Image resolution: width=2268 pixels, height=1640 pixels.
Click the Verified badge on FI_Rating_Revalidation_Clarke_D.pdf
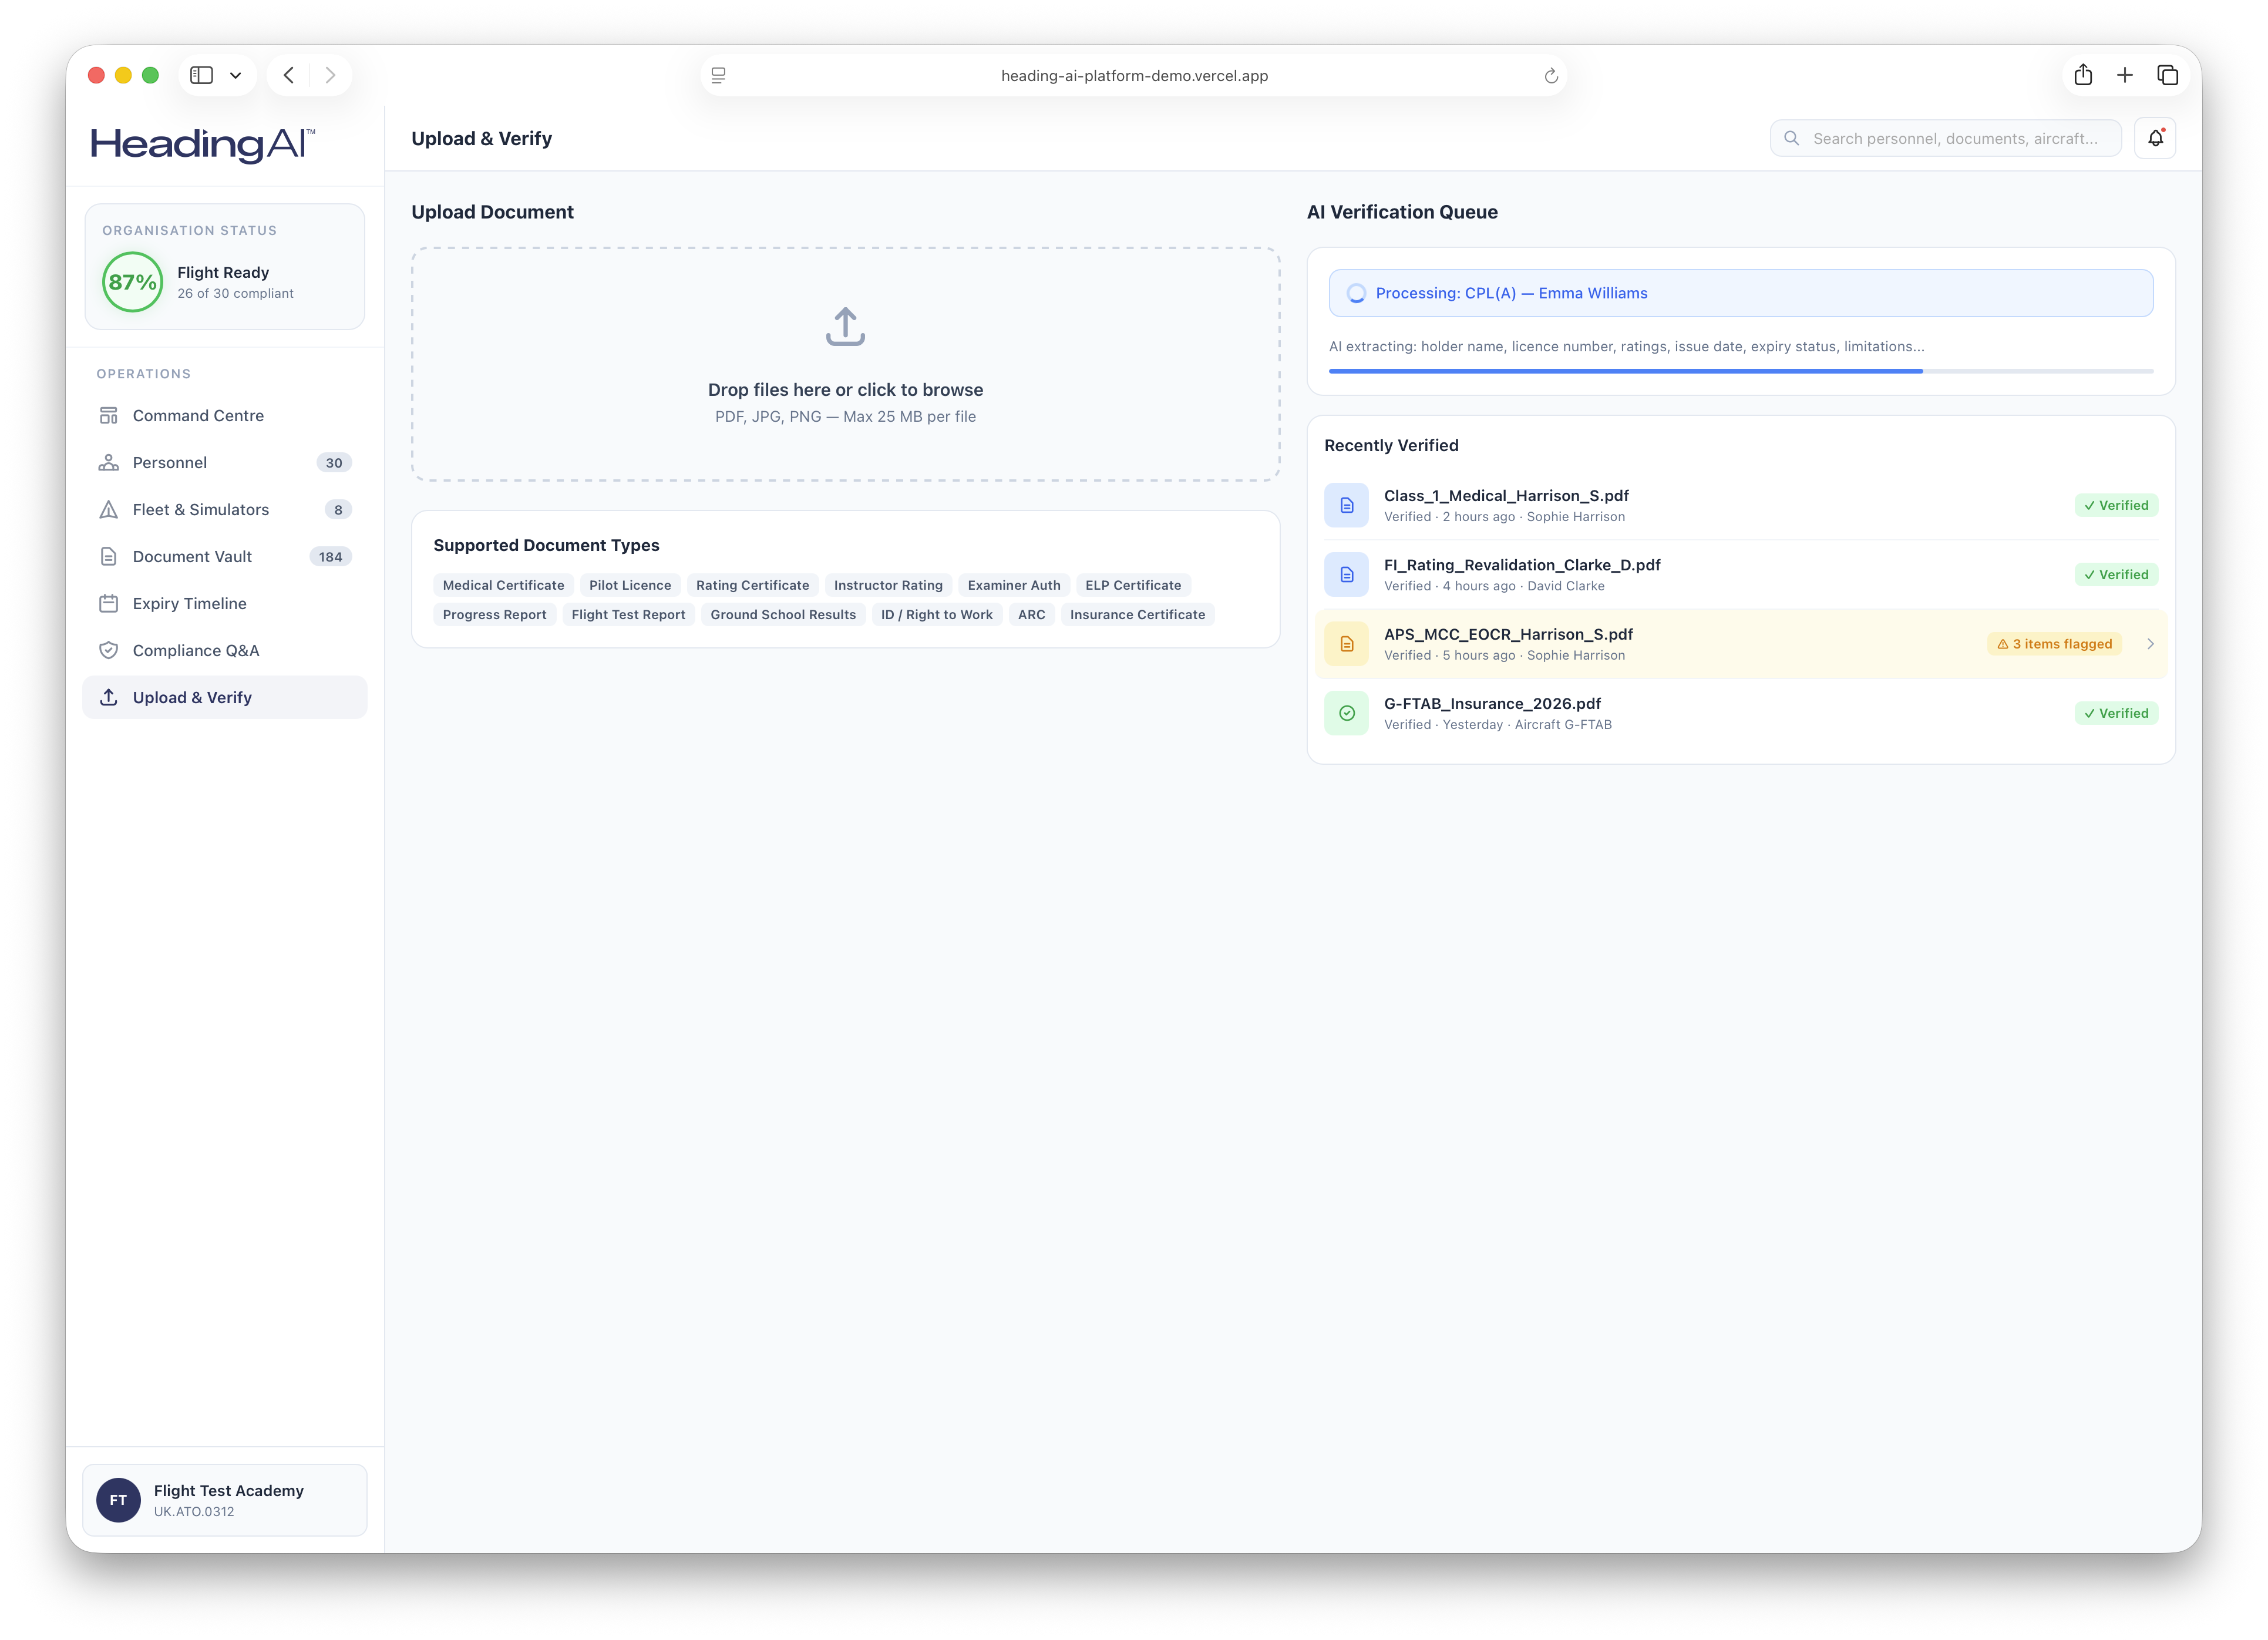[2116, 574]
